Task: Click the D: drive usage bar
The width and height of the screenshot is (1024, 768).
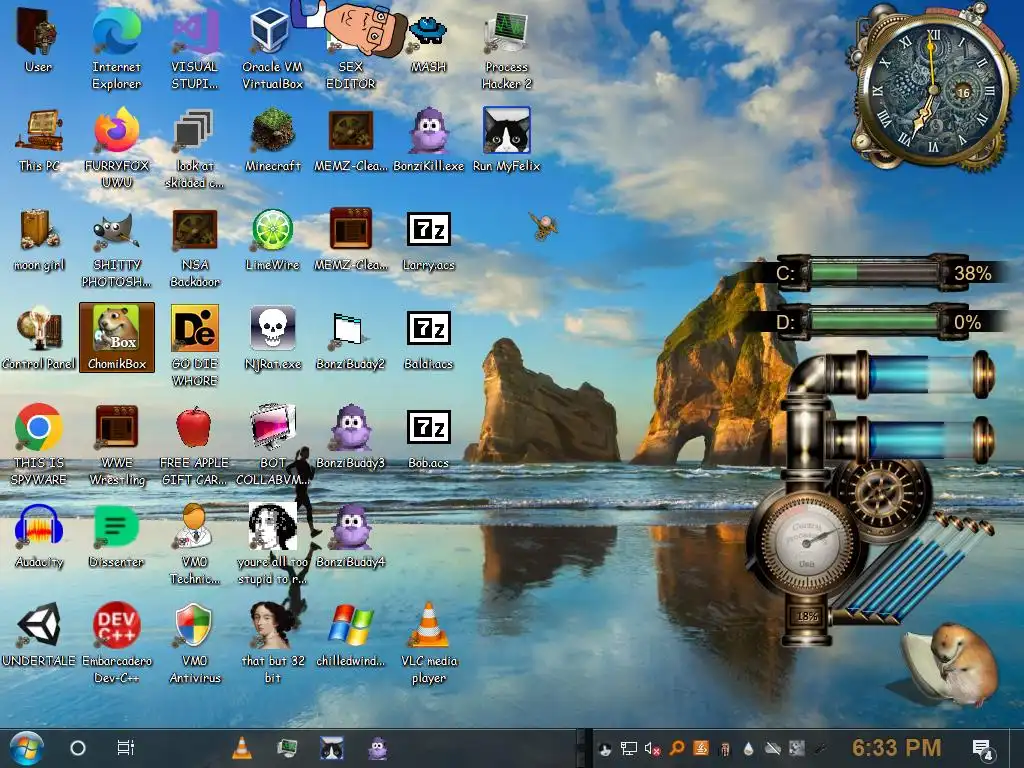Action: (875, 323)
